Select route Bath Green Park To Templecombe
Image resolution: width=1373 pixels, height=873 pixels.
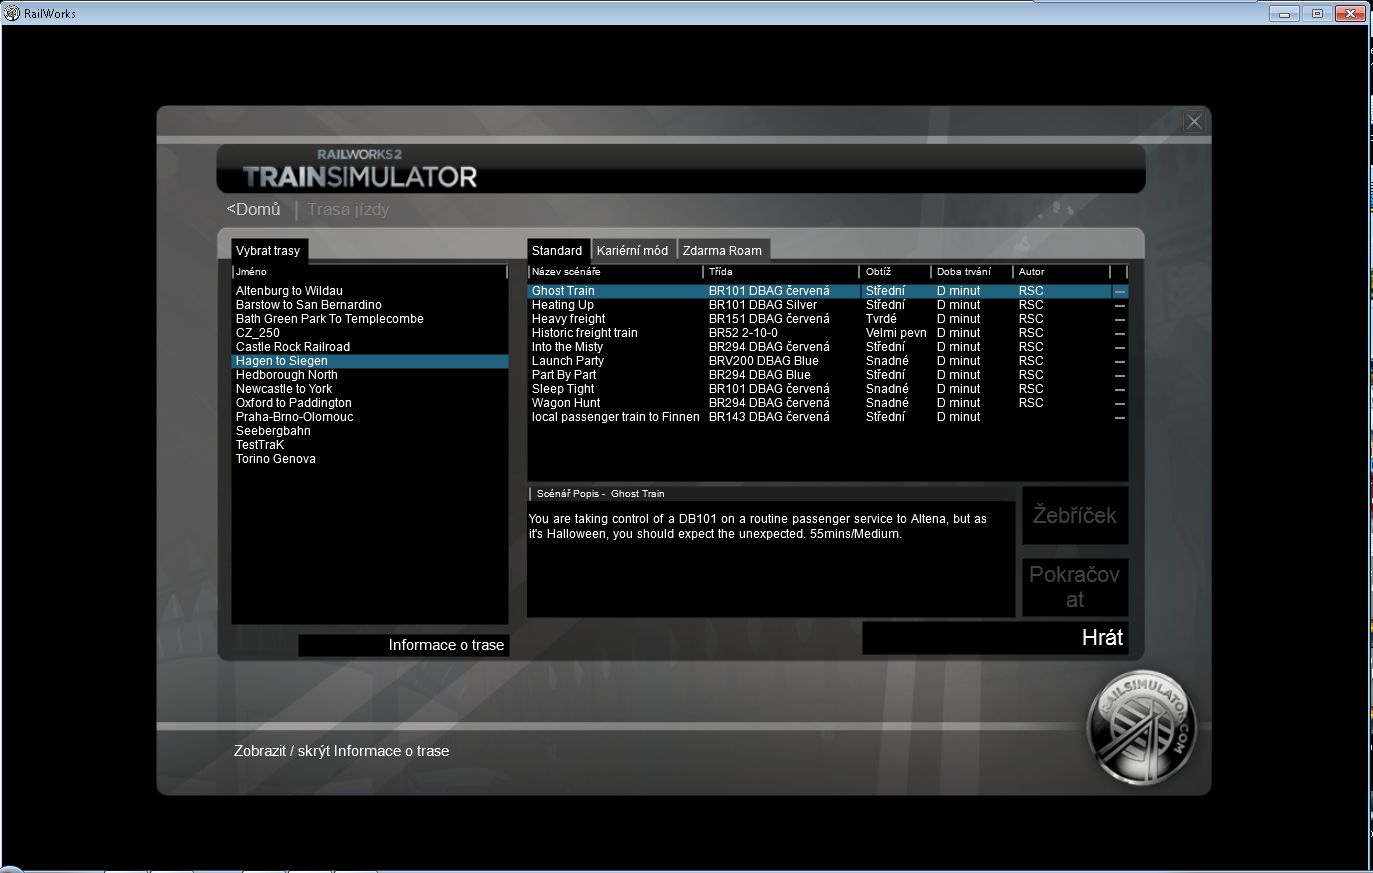[369, 319]
